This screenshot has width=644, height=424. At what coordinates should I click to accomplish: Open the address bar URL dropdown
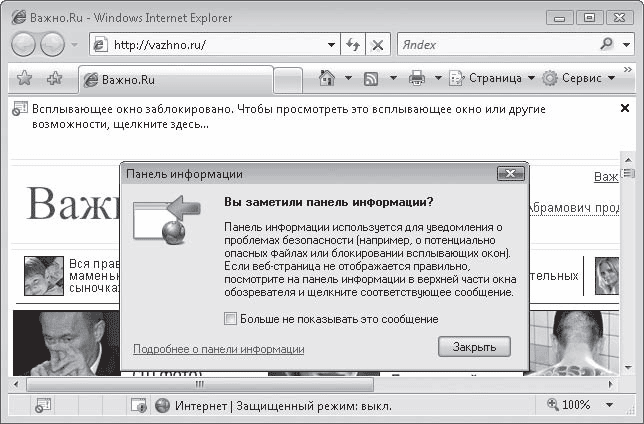tap(332, 45)
